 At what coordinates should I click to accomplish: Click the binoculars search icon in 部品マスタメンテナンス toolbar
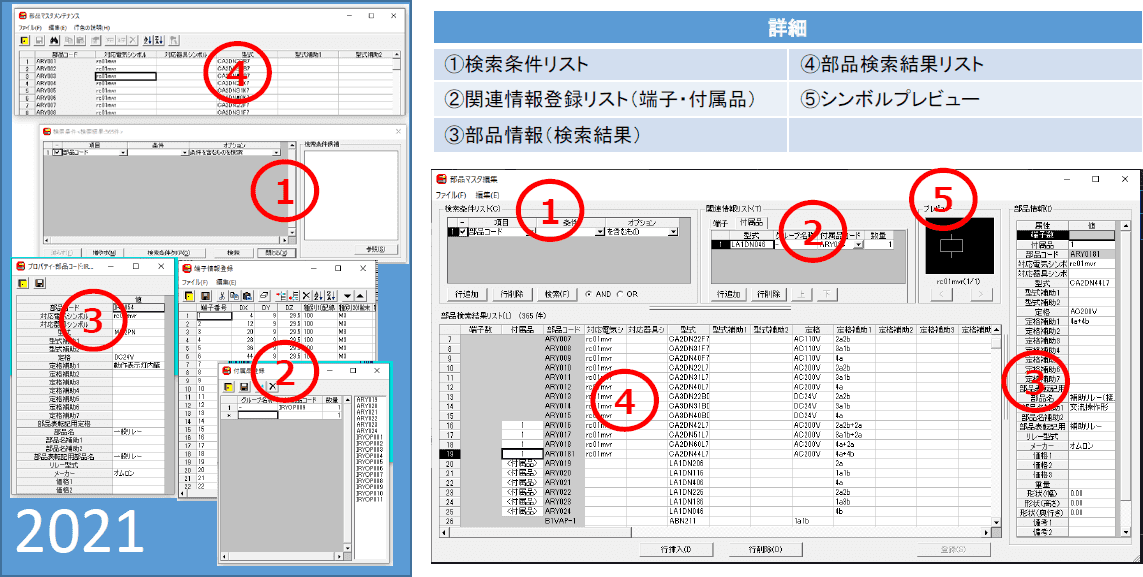(x=54, y=40)
